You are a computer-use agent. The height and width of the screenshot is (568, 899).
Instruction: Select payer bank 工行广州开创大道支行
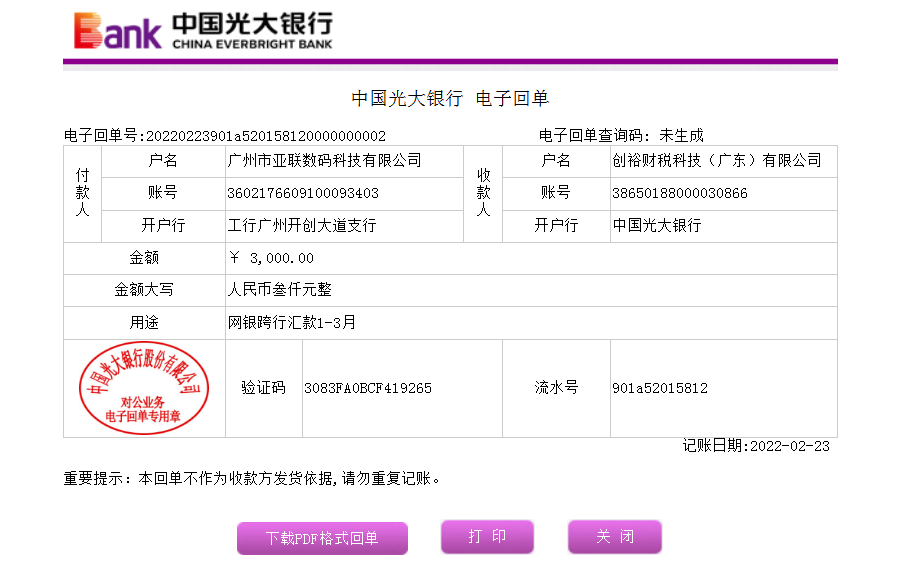(x=302, y=225)
